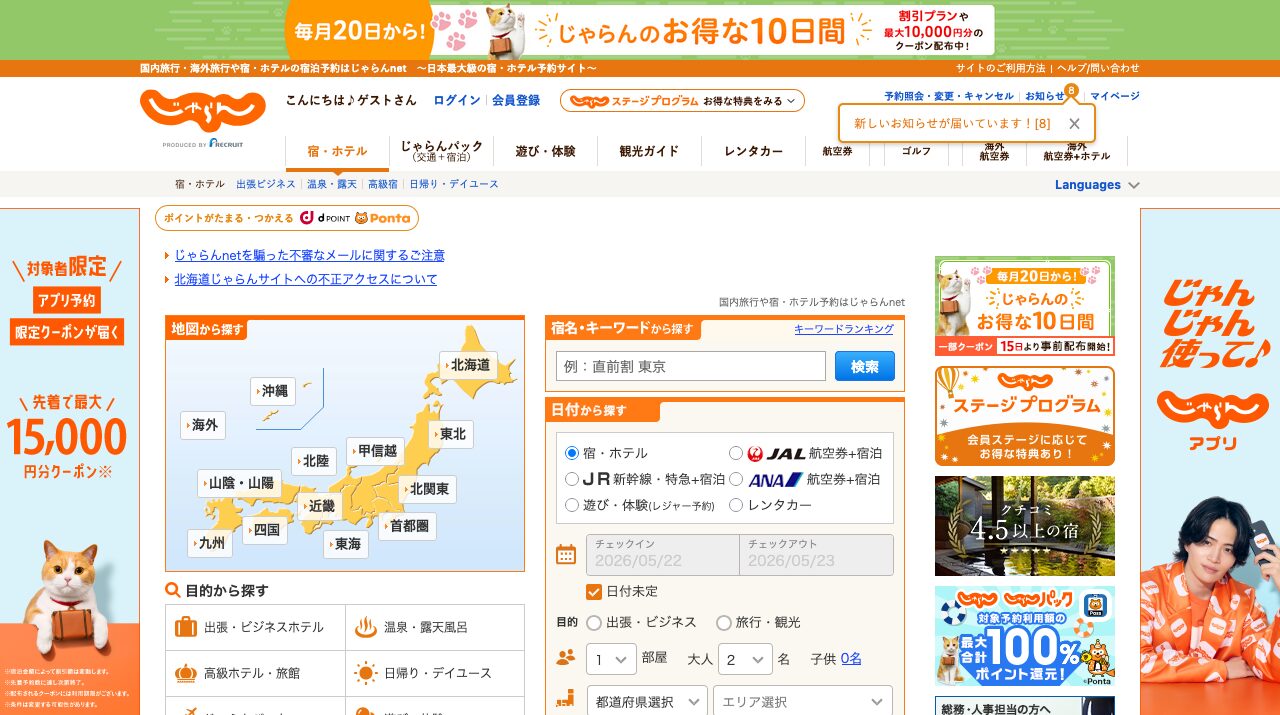Select ANA 航空券+宿泊 radio option

tap(736, 479)
